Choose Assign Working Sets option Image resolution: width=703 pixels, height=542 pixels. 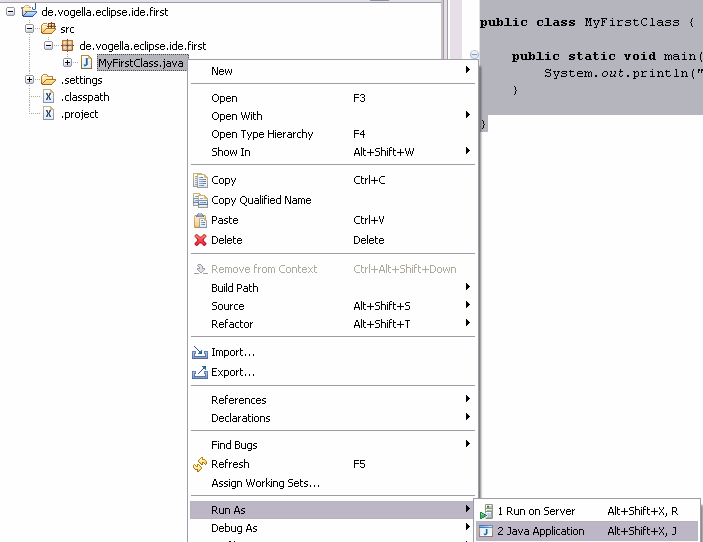(x=265, y=483)
